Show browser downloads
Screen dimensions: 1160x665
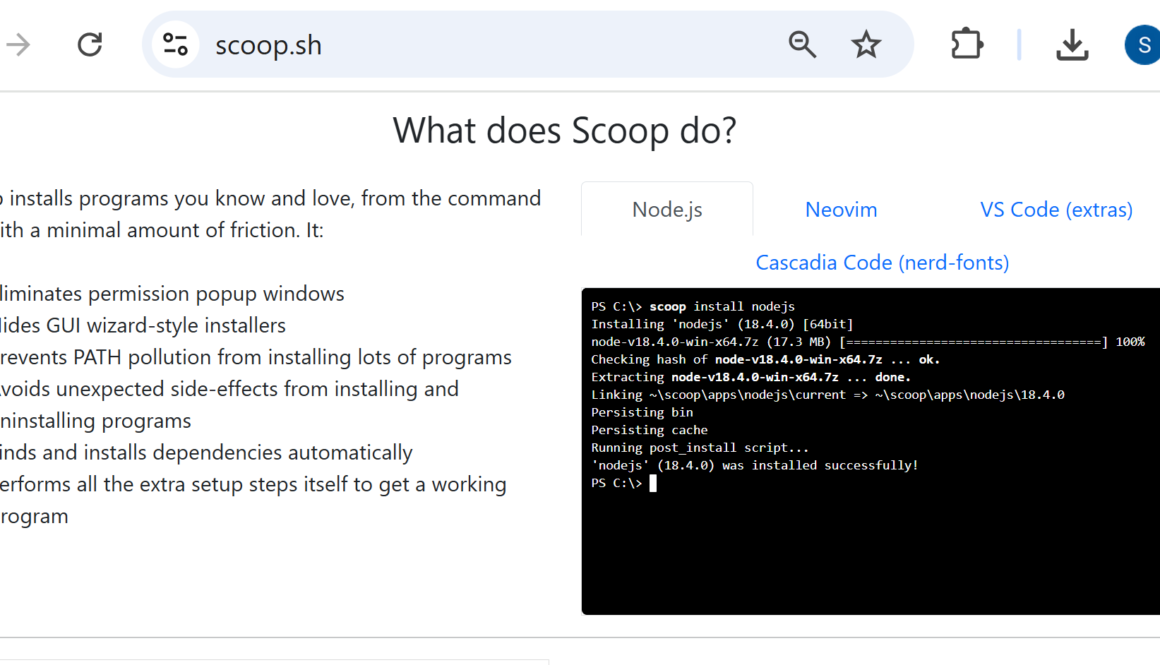[1072, 45]
